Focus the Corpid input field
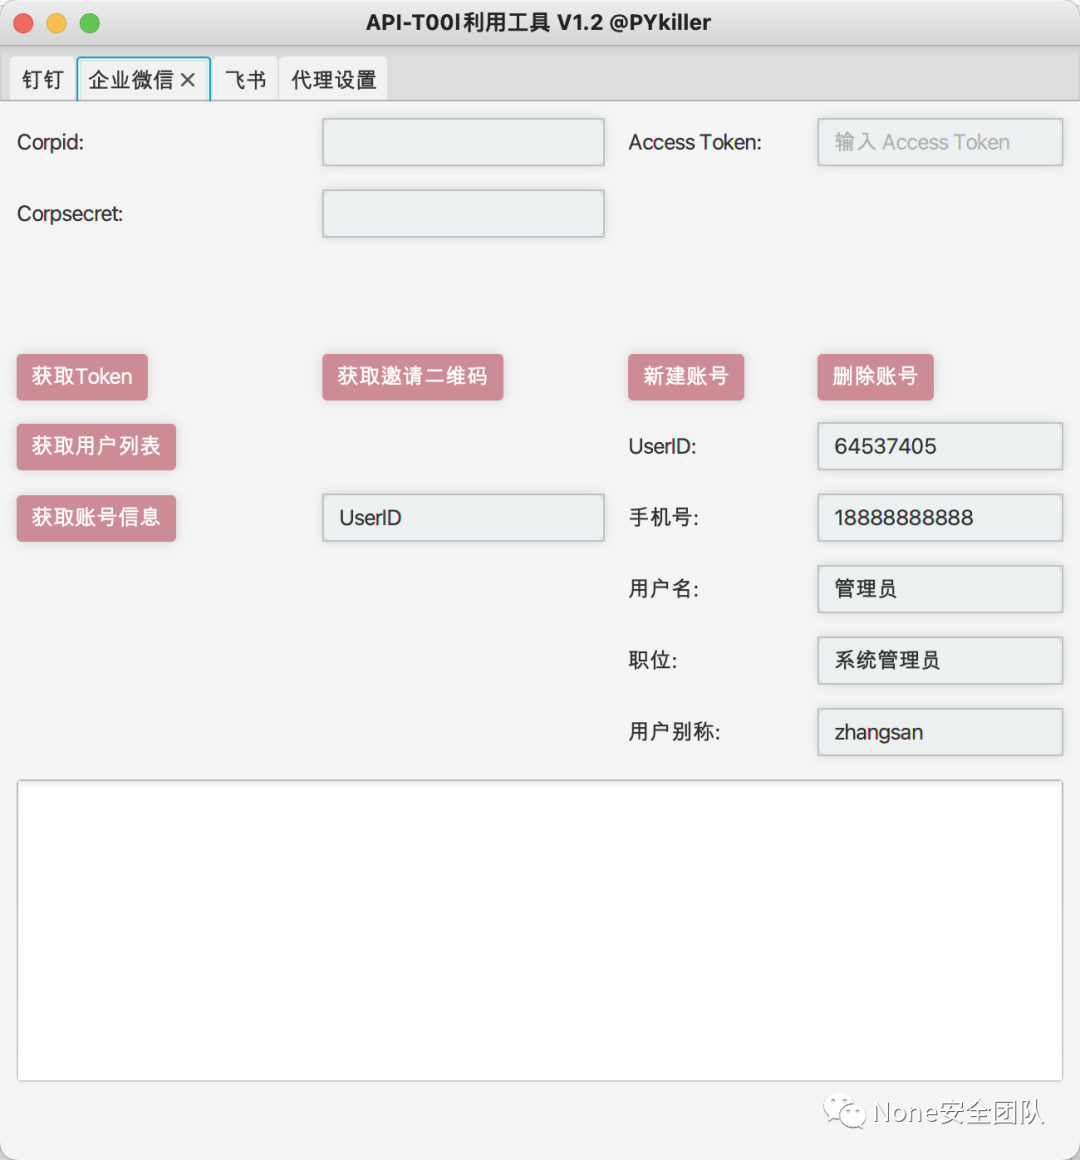Image resolution: width=1080 pixels, height=1160 pixels. pyautogui.click(x=463, y=142)
